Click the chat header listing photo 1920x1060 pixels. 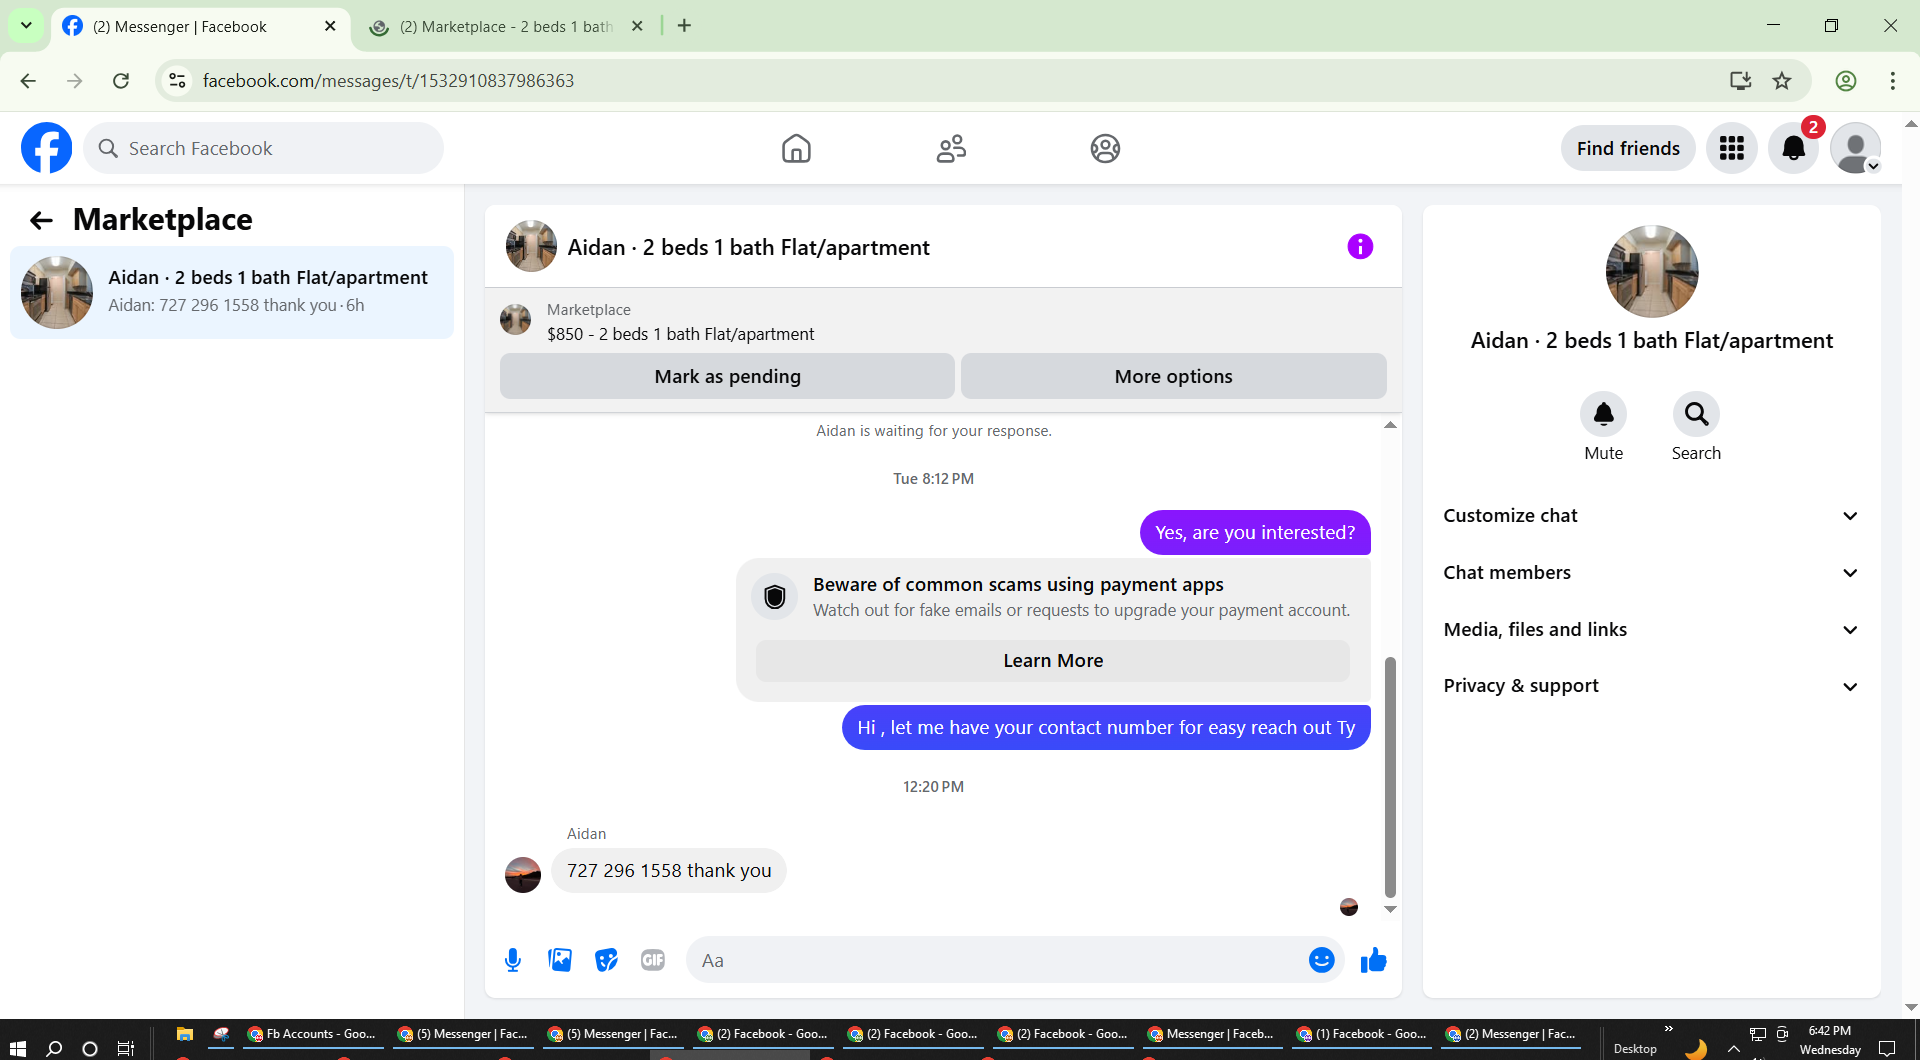click(531, 246)
